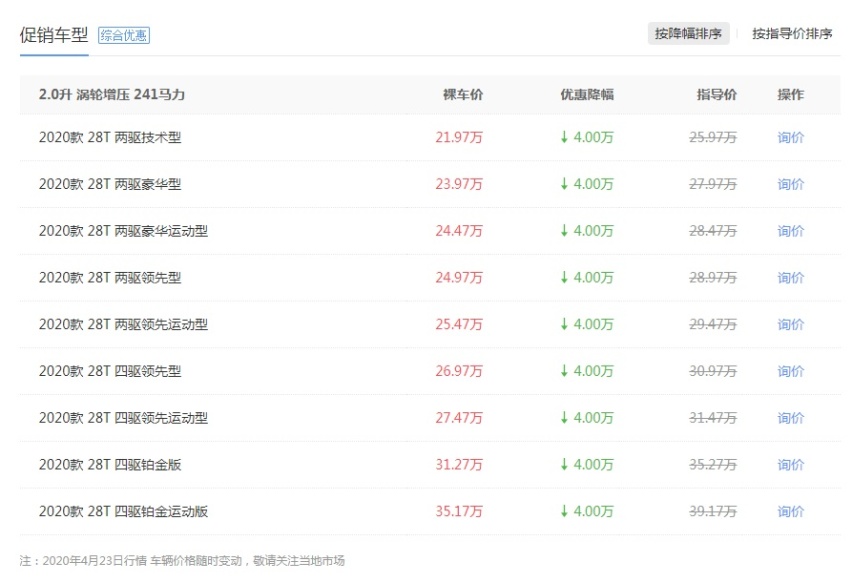Click 询价 for 28T 两驱豪华运动型

(x=790, y=231)
